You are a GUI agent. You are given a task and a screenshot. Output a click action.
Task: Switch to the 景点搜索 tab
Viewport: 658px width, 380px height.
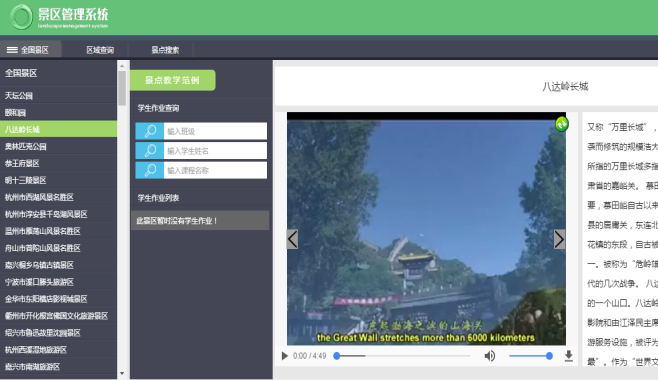(x=165, y=50)
